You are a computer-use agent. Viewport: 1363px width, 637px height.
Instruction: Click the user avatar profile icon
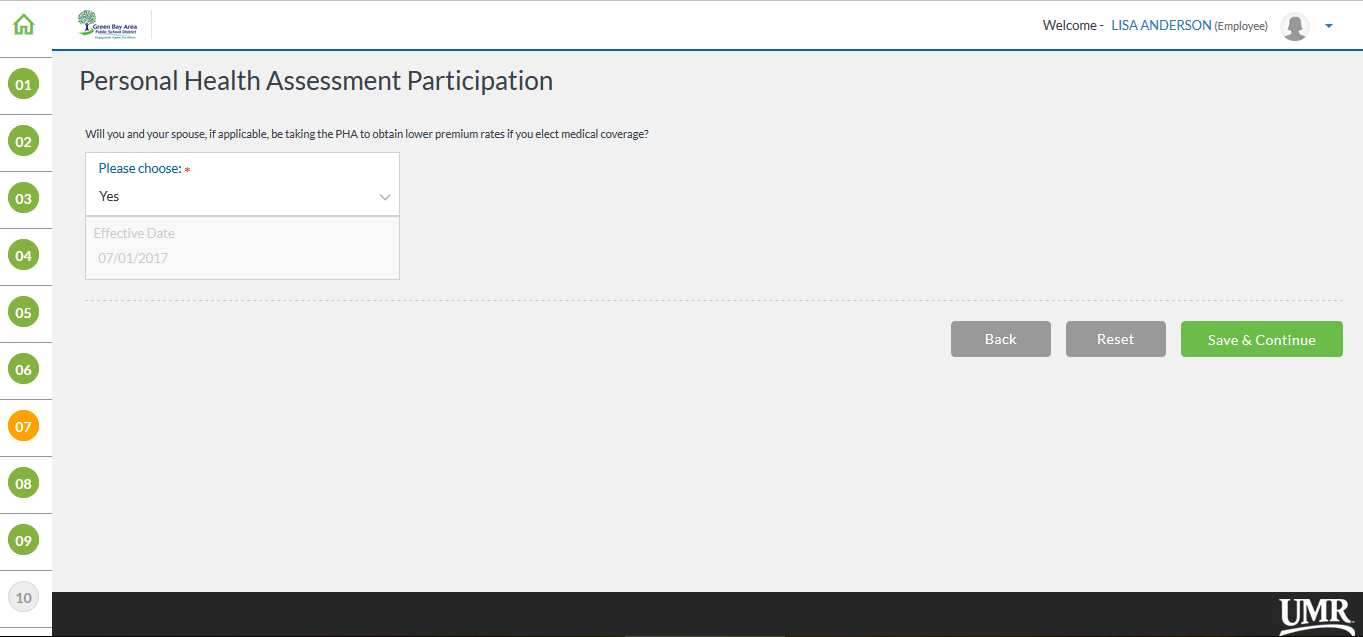click(x=1295, y=27)
